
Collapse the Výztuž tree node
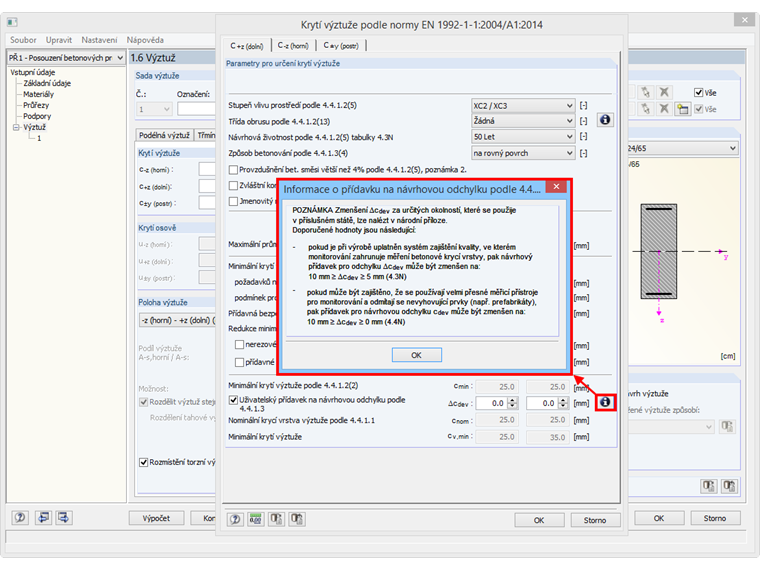[x=16, y=127]
